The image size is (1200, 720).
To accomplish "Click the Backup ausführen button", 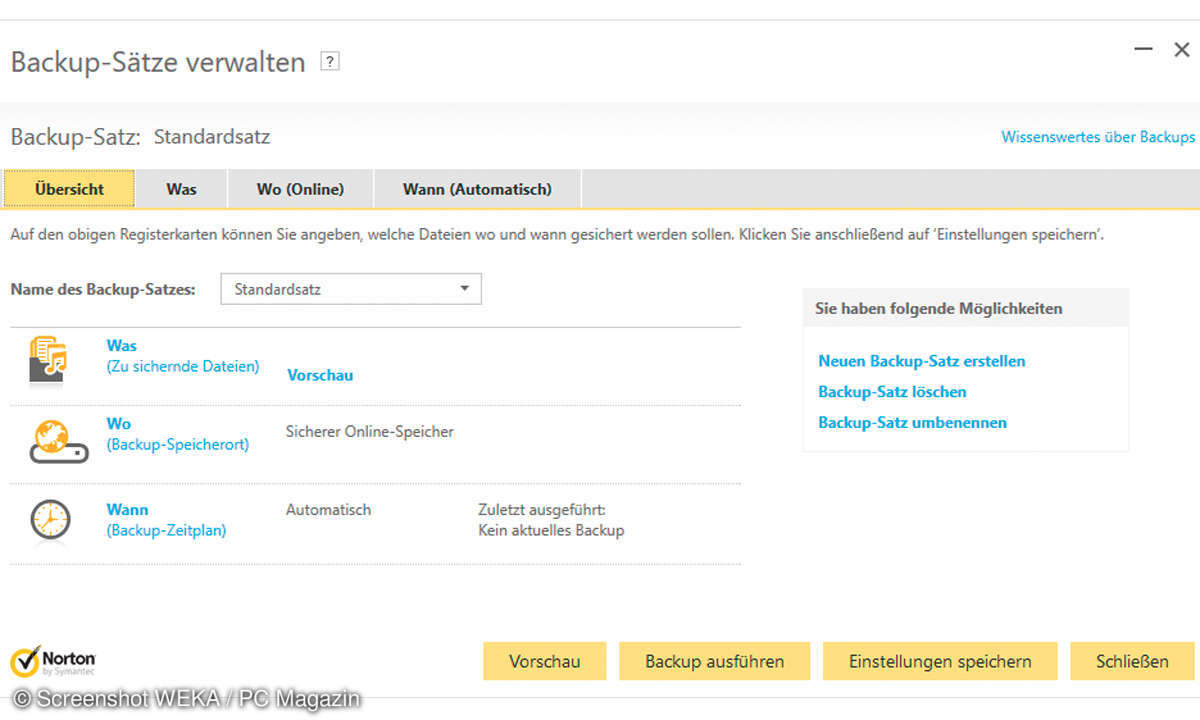I will coord(715,661).
